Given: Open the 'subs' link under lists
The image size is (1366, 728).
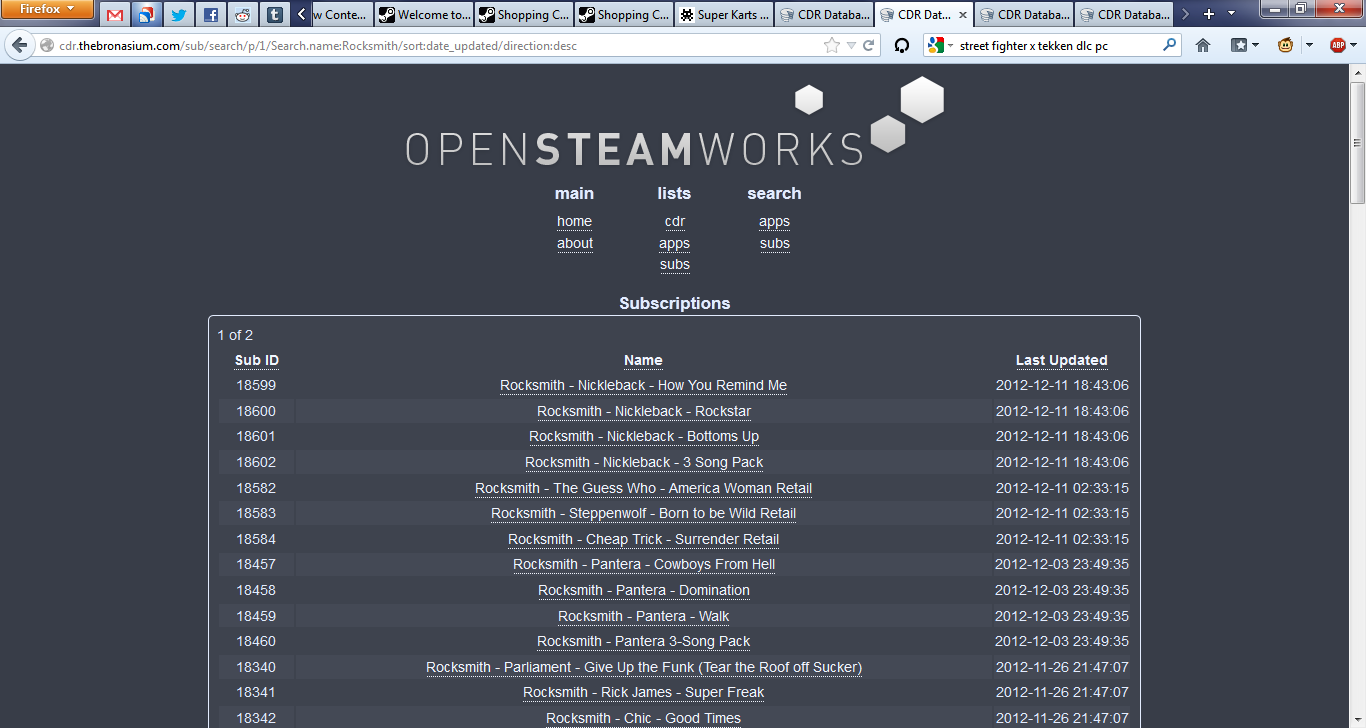Looking at the screenshot, I should [675, 265].
